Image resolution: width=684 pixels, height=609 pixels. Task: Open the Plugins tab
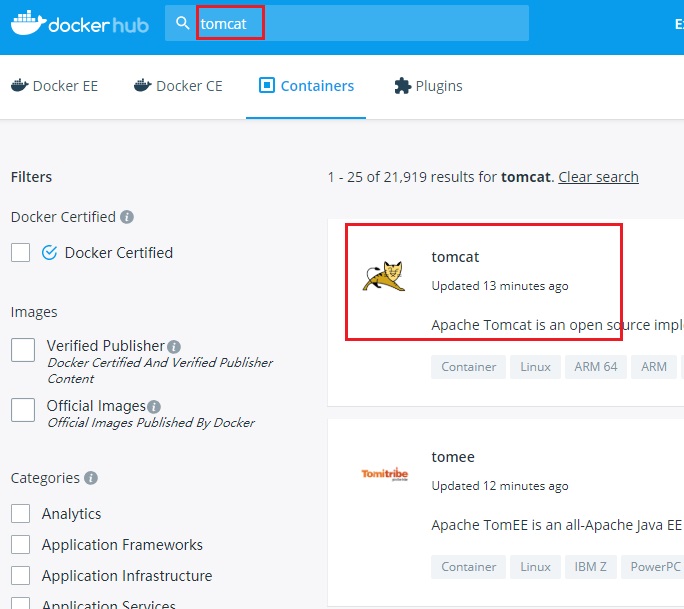tap(428, 86)
